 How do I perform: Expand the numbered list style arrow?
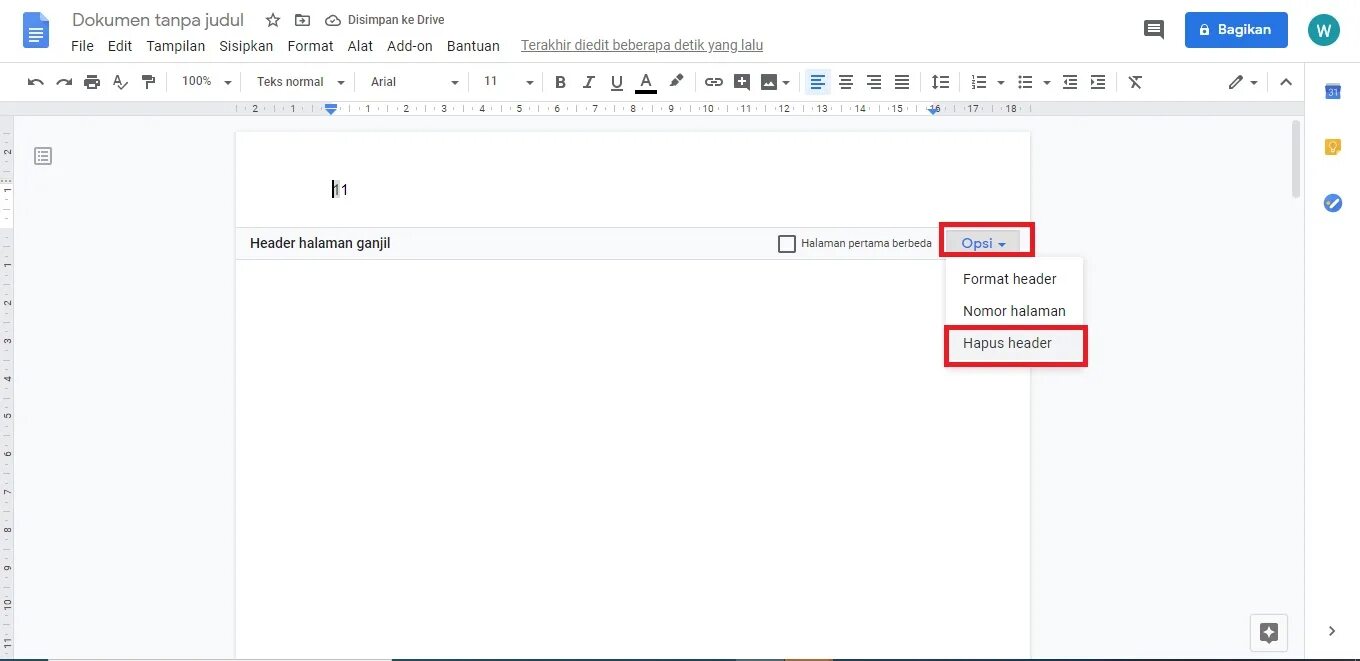coord(1000,82)
